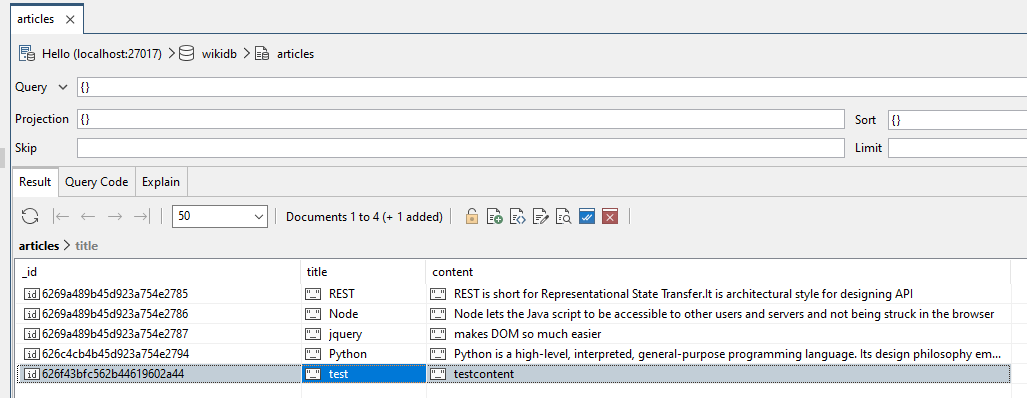Viewport: 1027px width, 398px height.
Task: Go to last page of results
Action: pos(141,217)
